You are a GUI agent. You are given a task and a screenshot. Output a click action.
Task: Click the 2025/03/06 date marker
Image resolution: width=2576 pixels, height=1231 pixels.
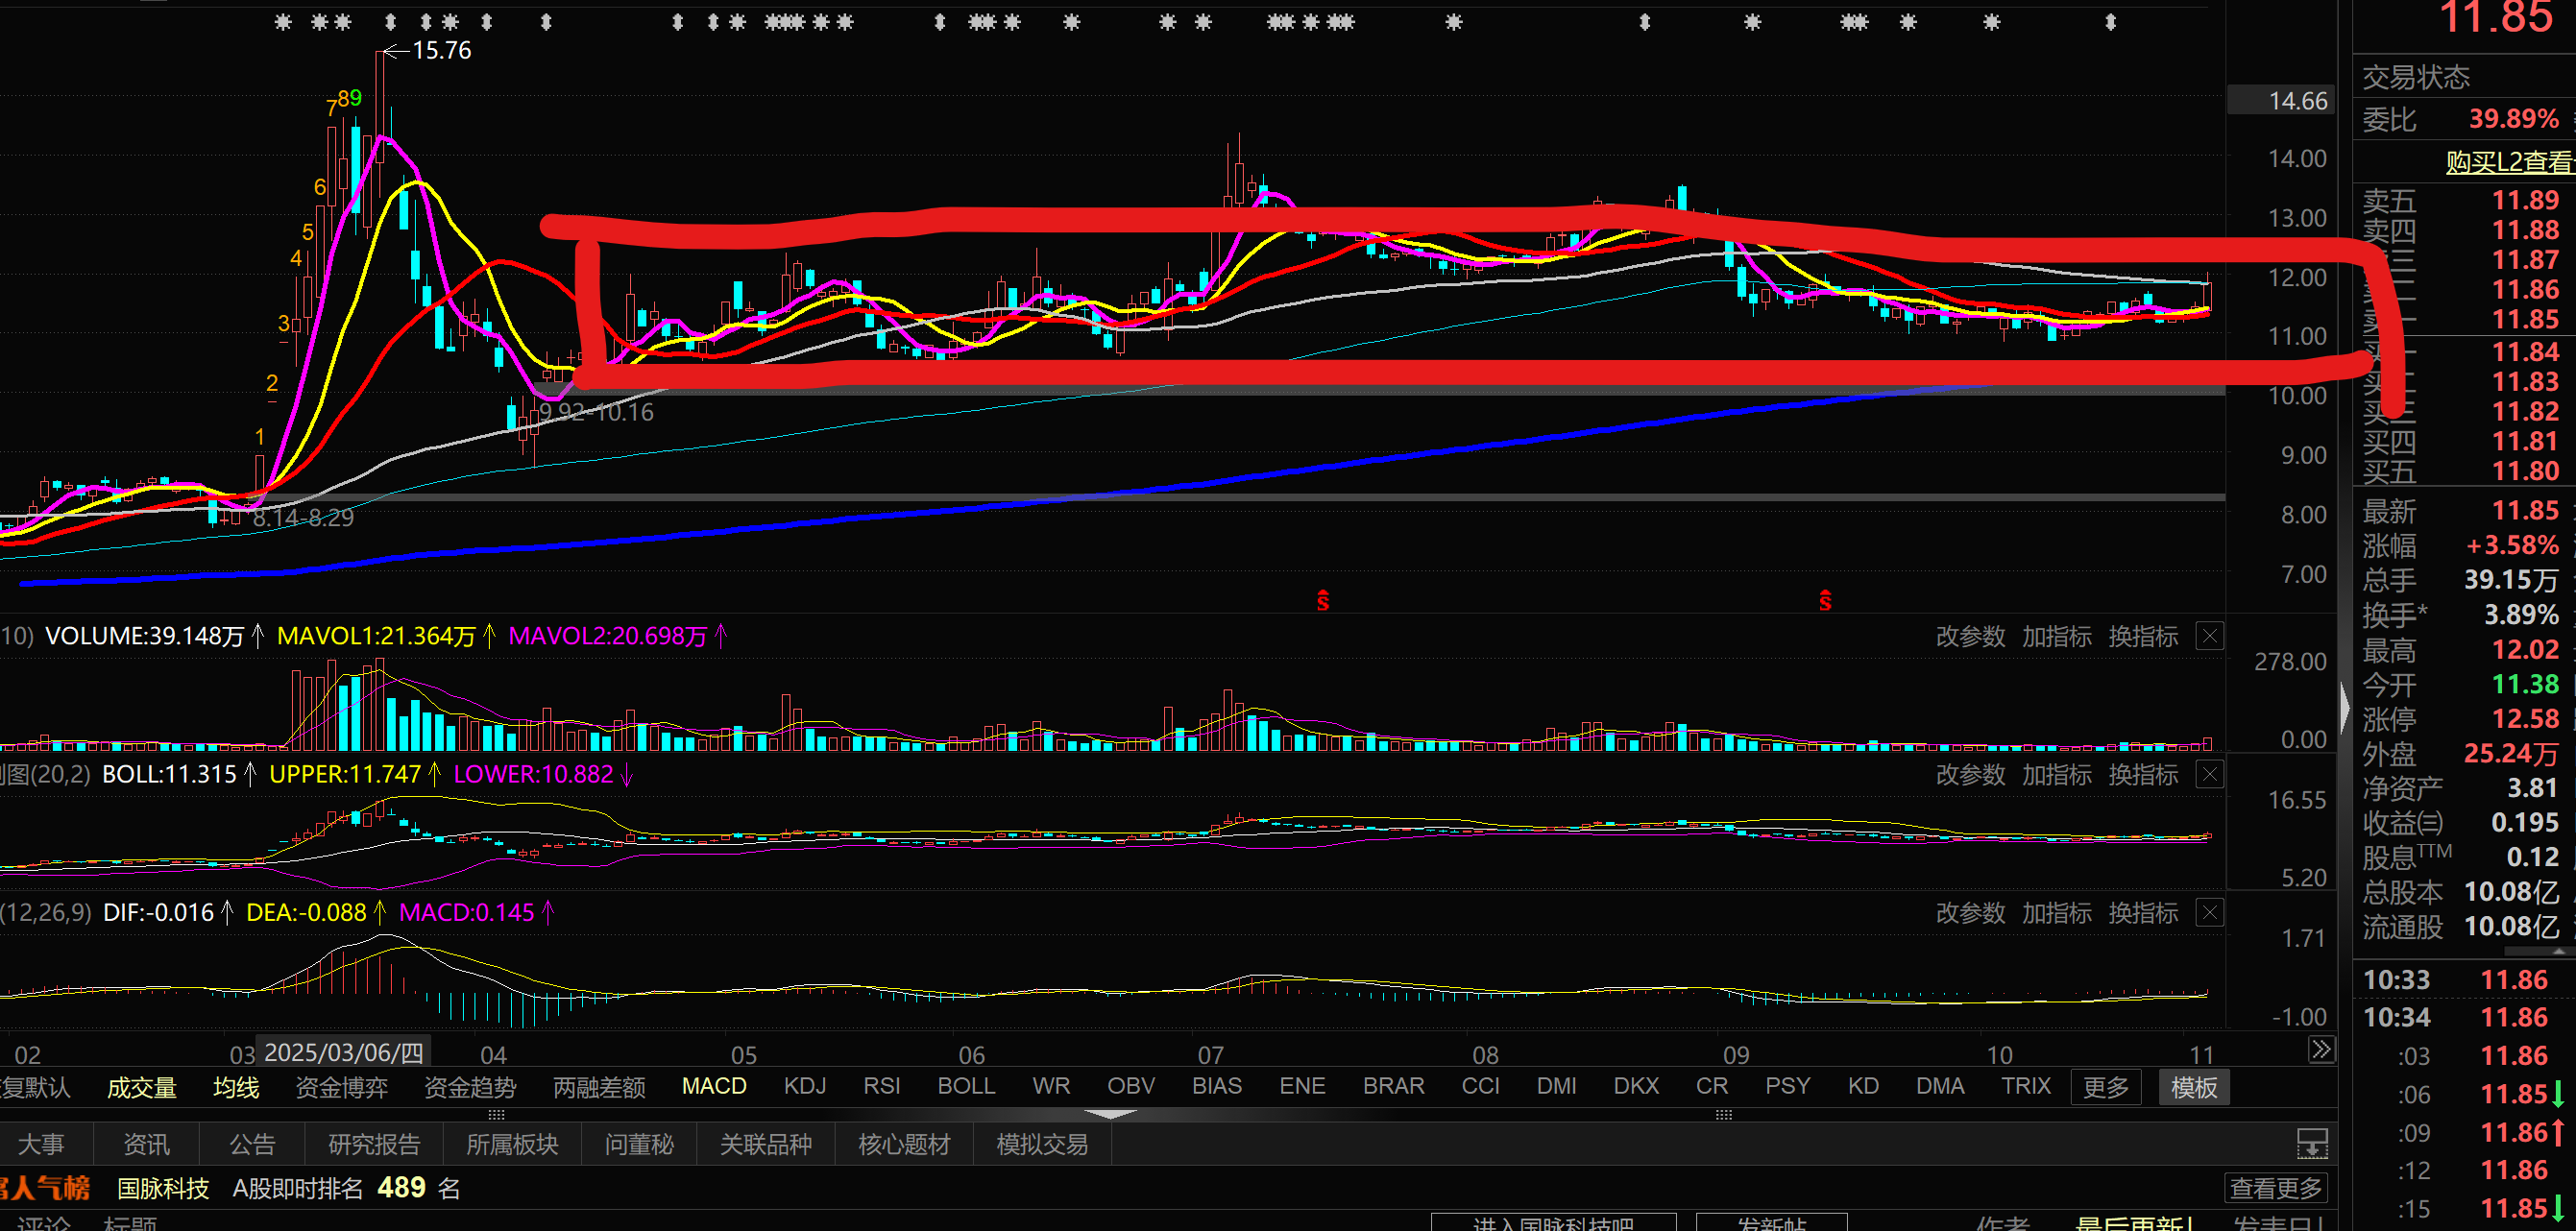click(x=343, y=1052)
